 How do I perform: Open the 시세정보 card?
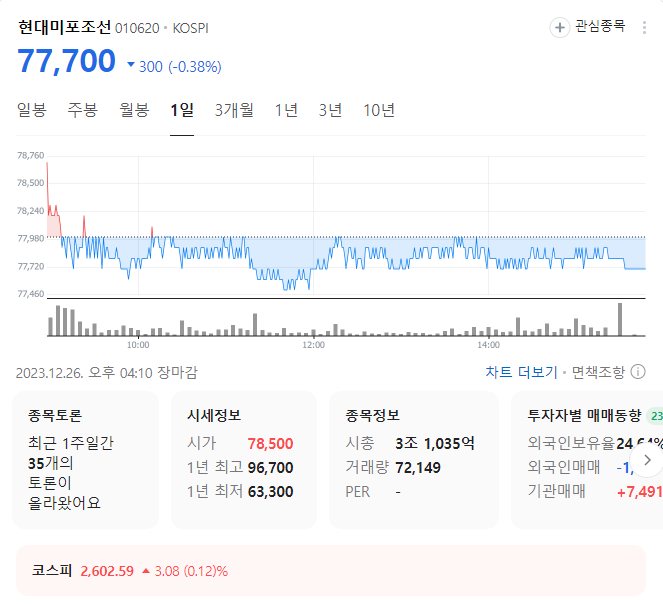pos(244,460)
